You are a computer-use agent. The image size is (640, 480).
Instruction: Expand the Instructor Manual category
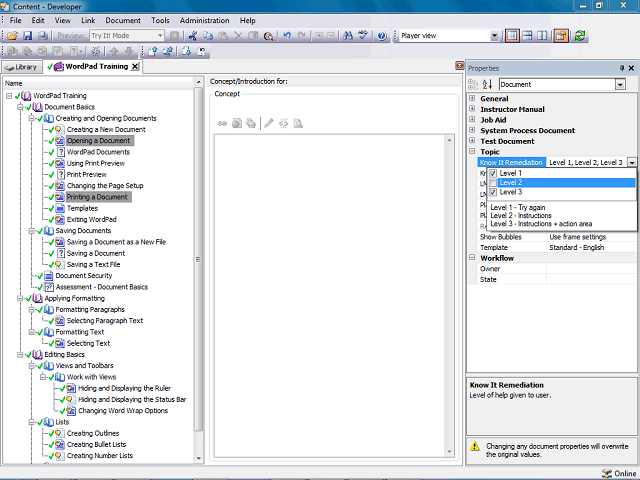click(x=472, y=109)
